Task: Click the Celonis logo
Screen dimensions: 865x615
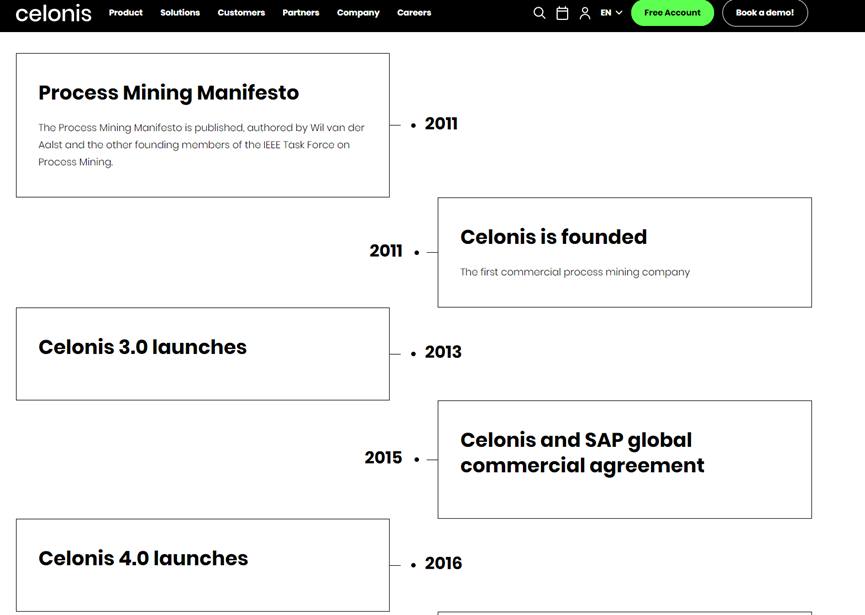Action: [54, 13]
